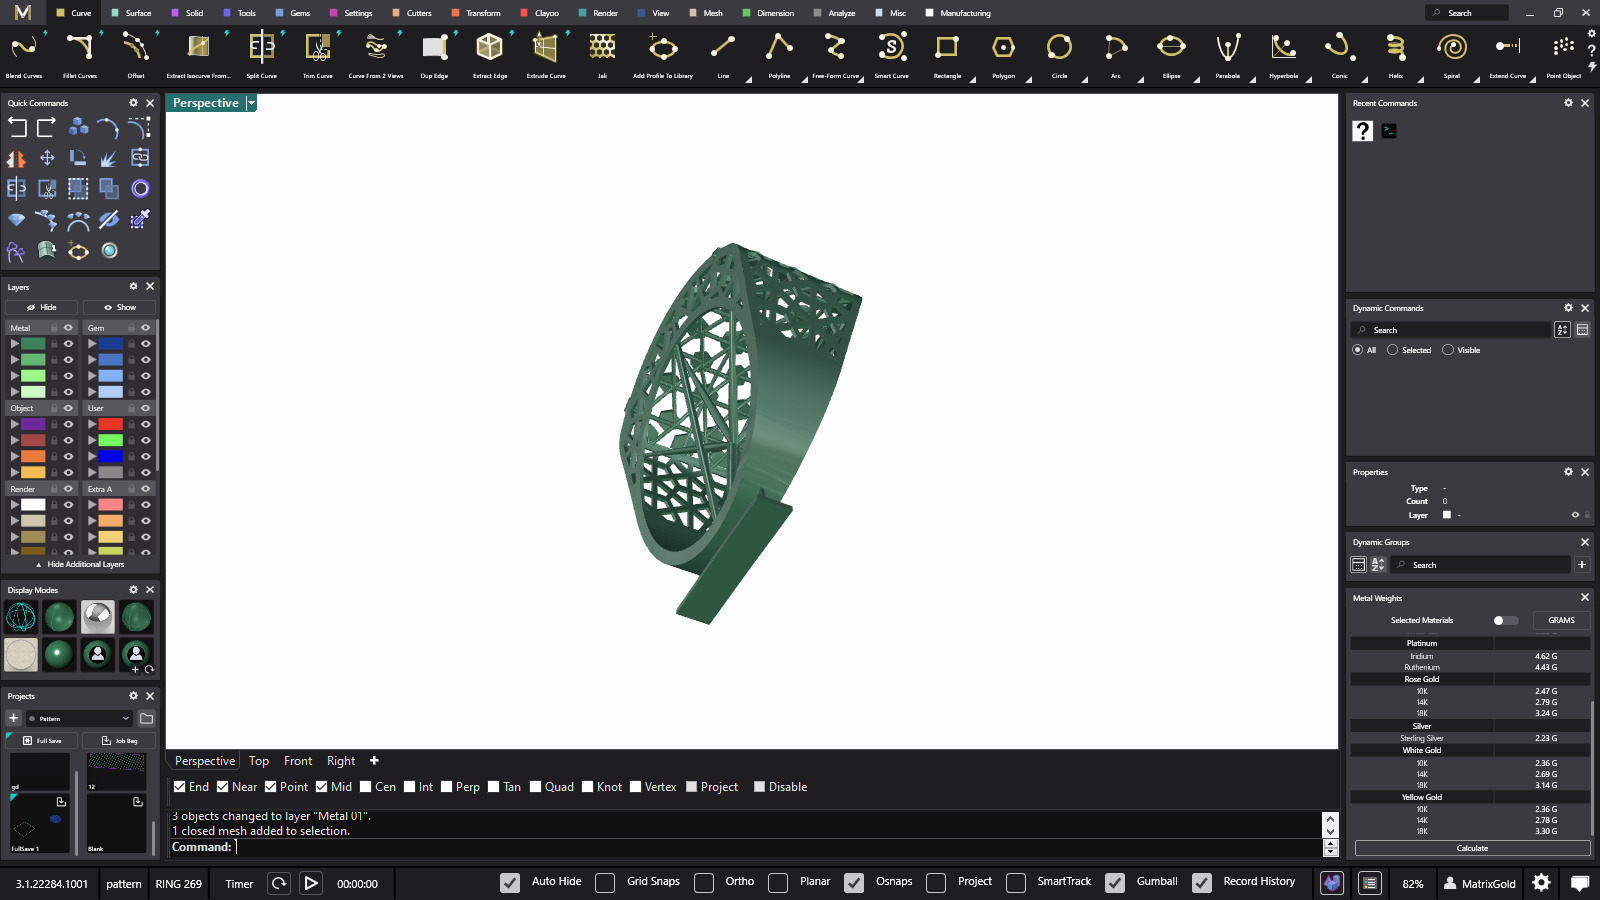Screen dimensions: 1600x900
Task: Click the Calculate metal weights button
Action: (x=1472, y=848)
